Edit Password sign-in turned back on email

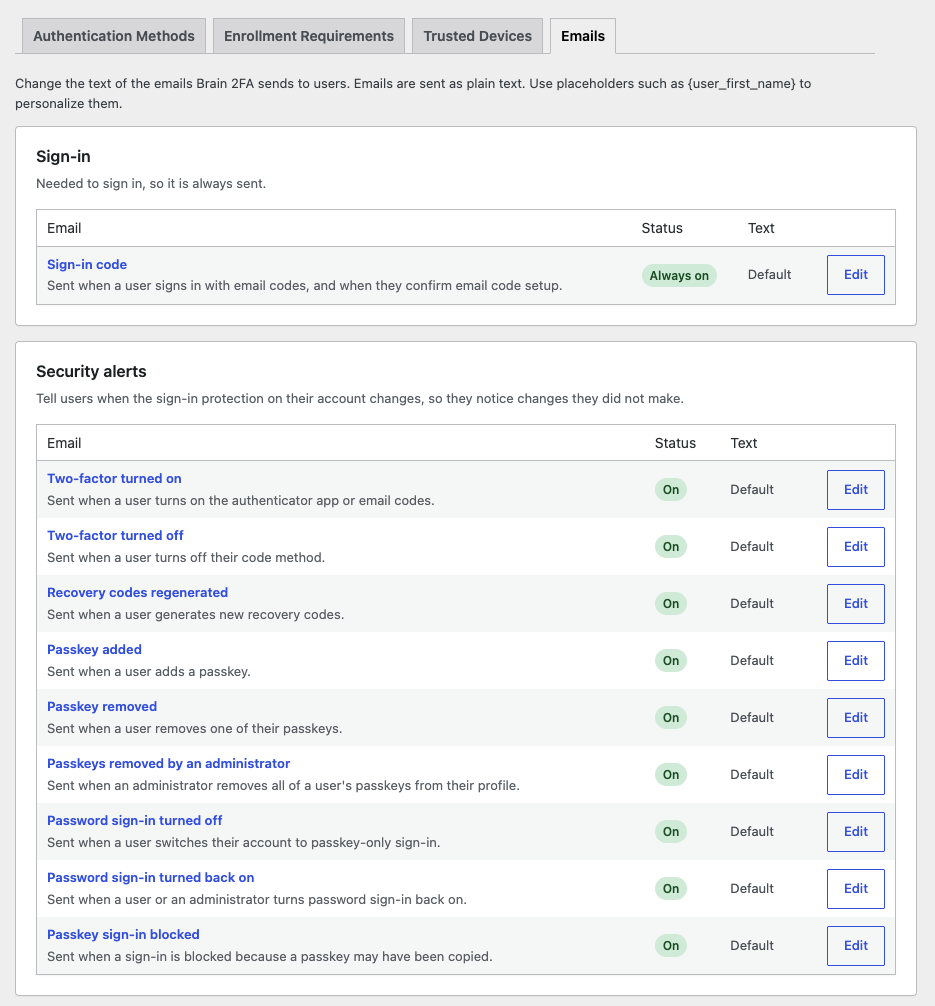pyautogui.click(x=855, y=889)
